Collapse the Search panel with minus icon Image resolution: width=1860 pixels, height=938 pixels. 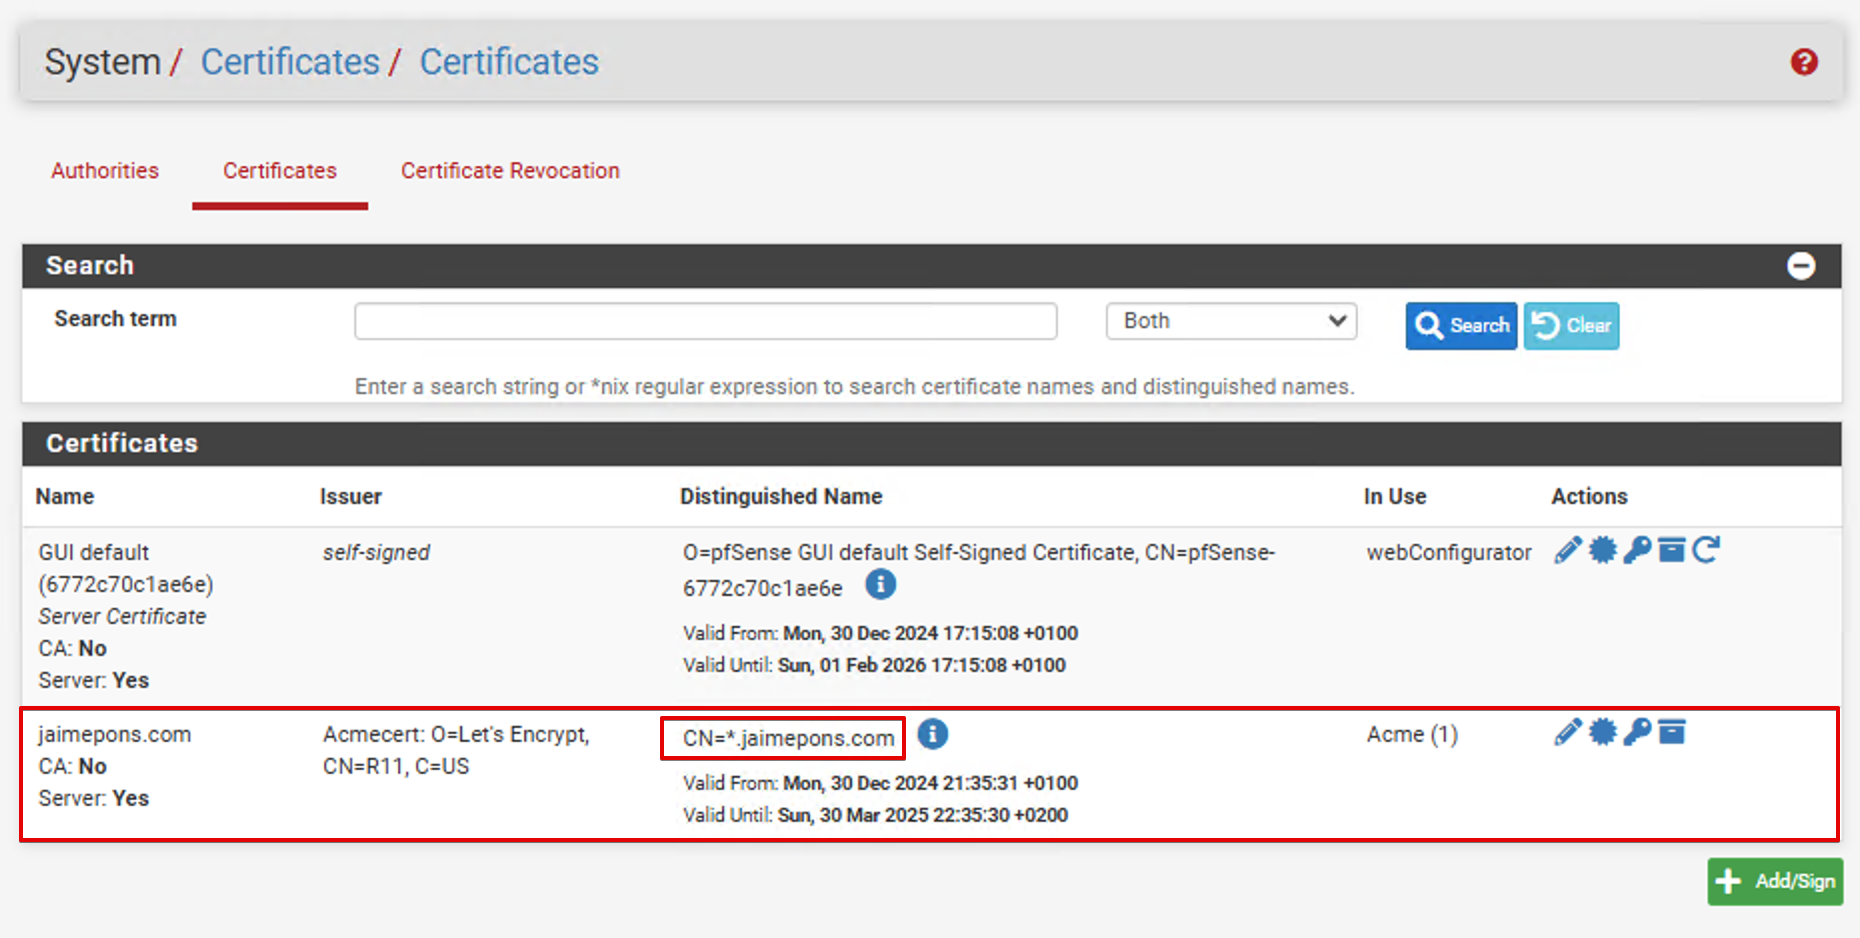[1800, 266]
